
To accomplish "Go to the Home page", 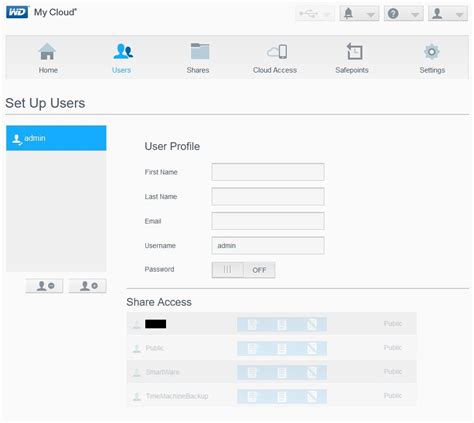I will click(48, 58).
